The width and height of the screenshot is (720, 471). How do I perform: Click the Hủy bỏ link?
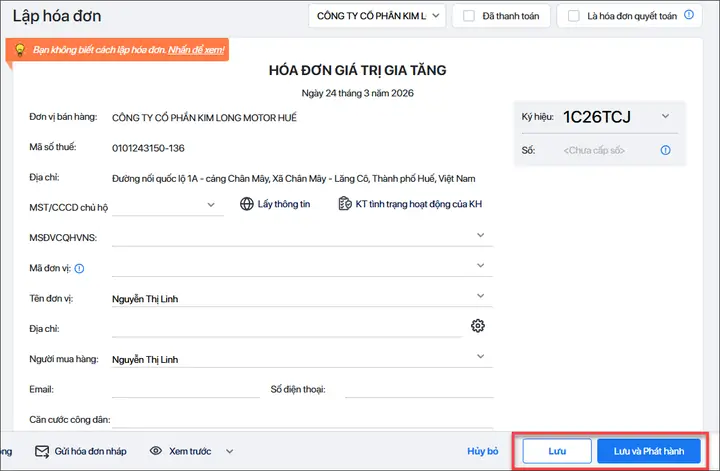483,451
